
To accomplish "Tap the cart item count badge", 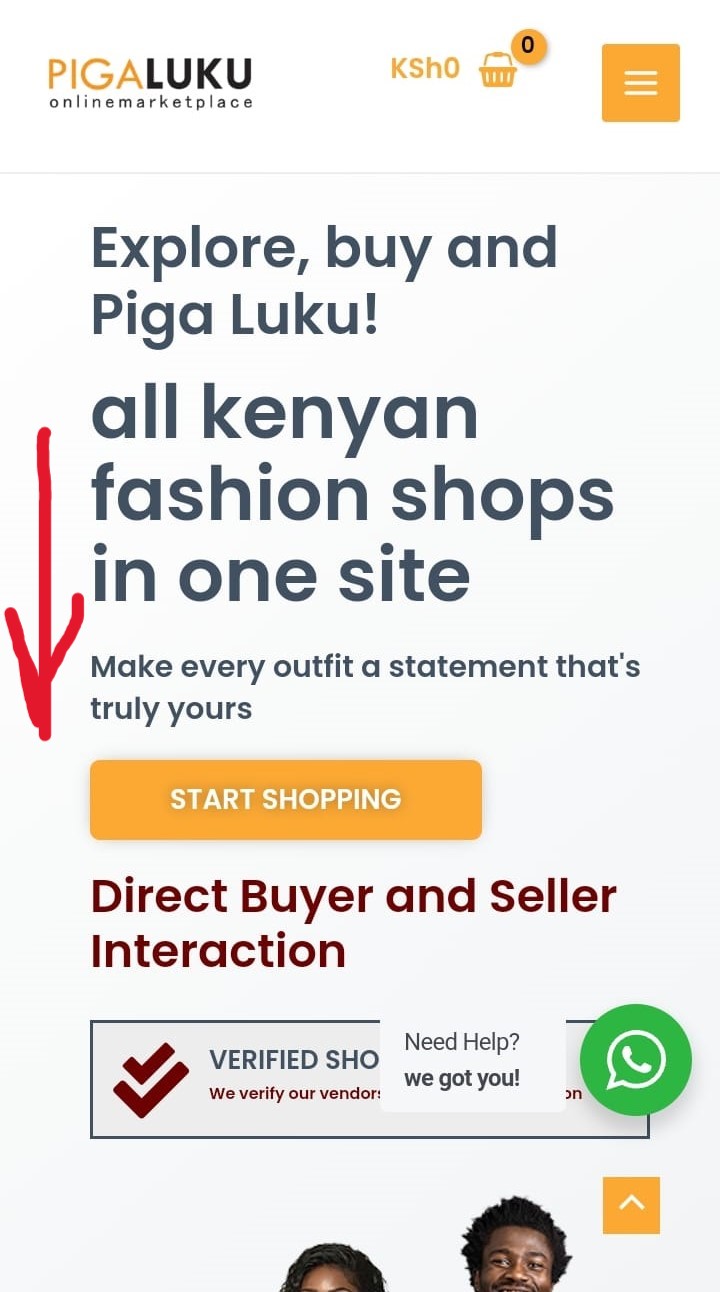I will click(528, 46).
